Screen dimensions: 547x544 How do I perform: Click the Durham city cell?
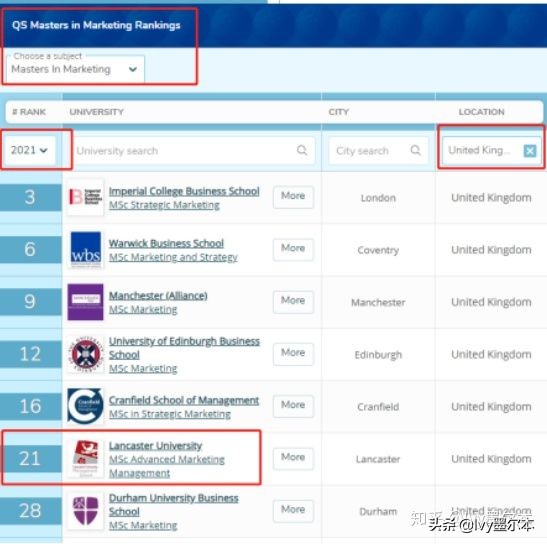tap(378, 512)
